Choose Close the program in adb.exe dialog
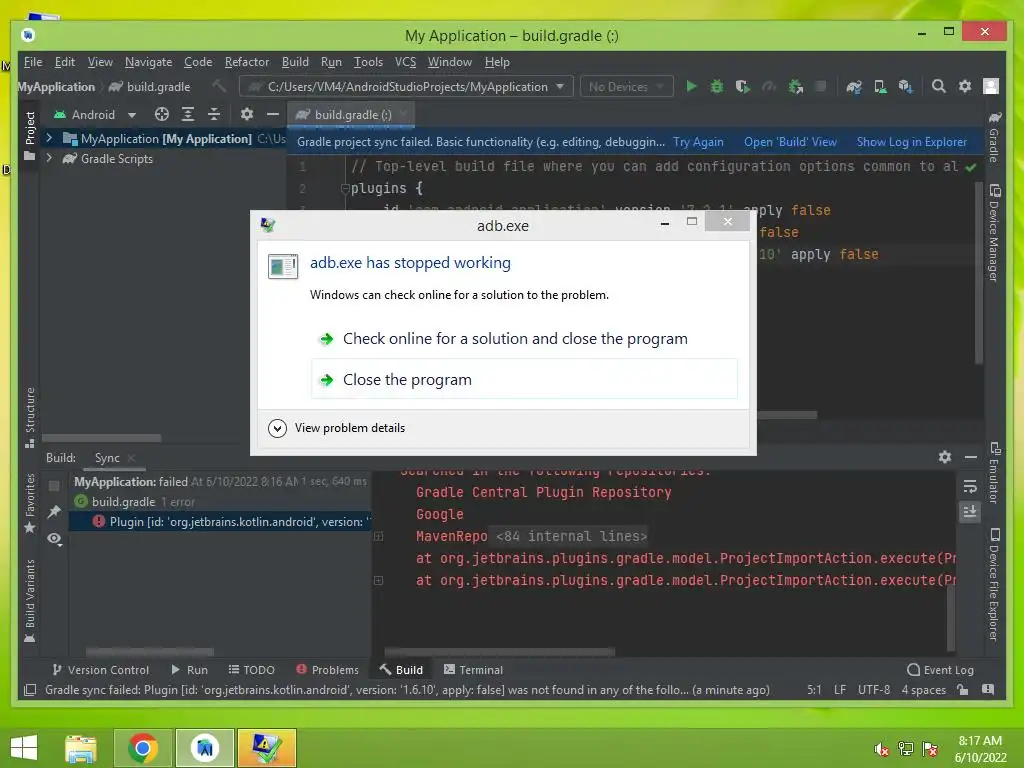Screen dimensions: 1024x768 (x=524, y=379)
